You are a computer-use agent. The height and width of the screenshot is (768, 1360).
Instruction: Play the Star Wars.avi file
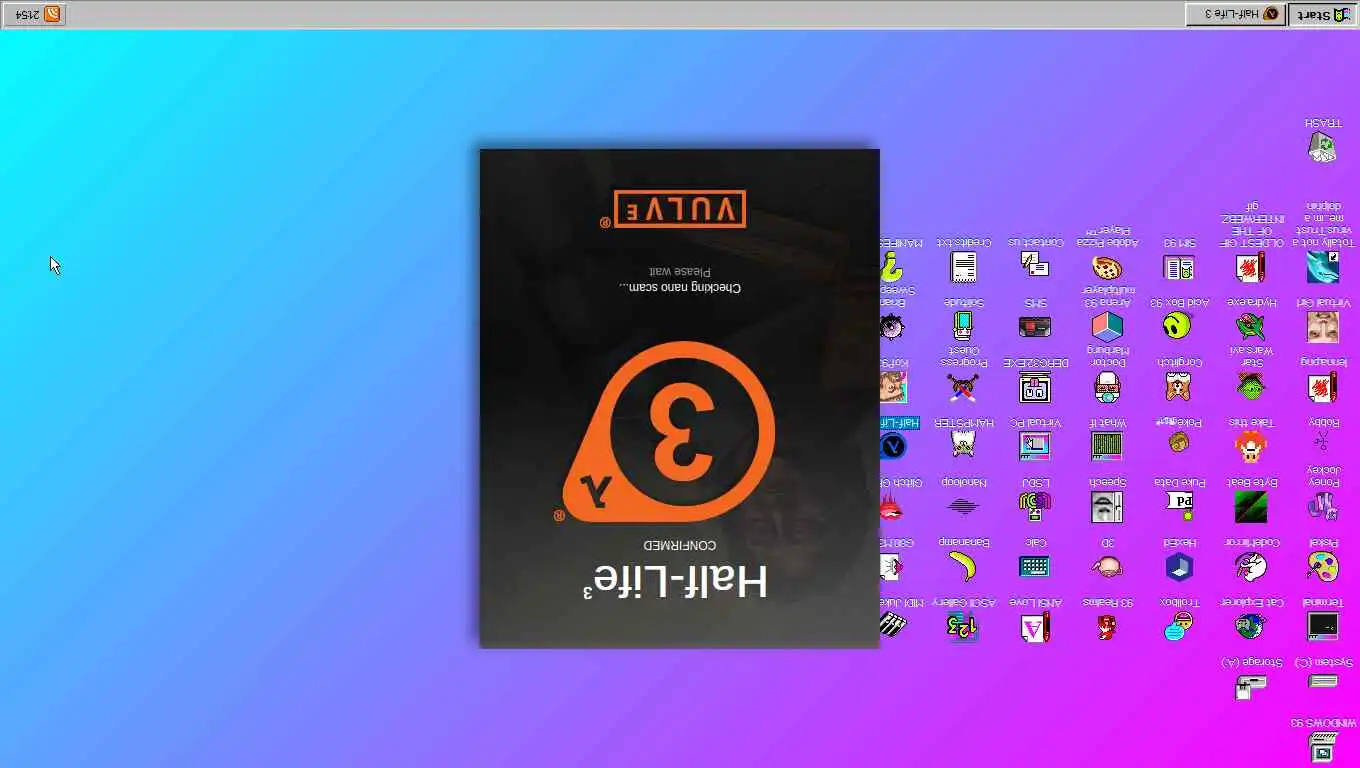pyautogui.click(x=1250, y=386)
